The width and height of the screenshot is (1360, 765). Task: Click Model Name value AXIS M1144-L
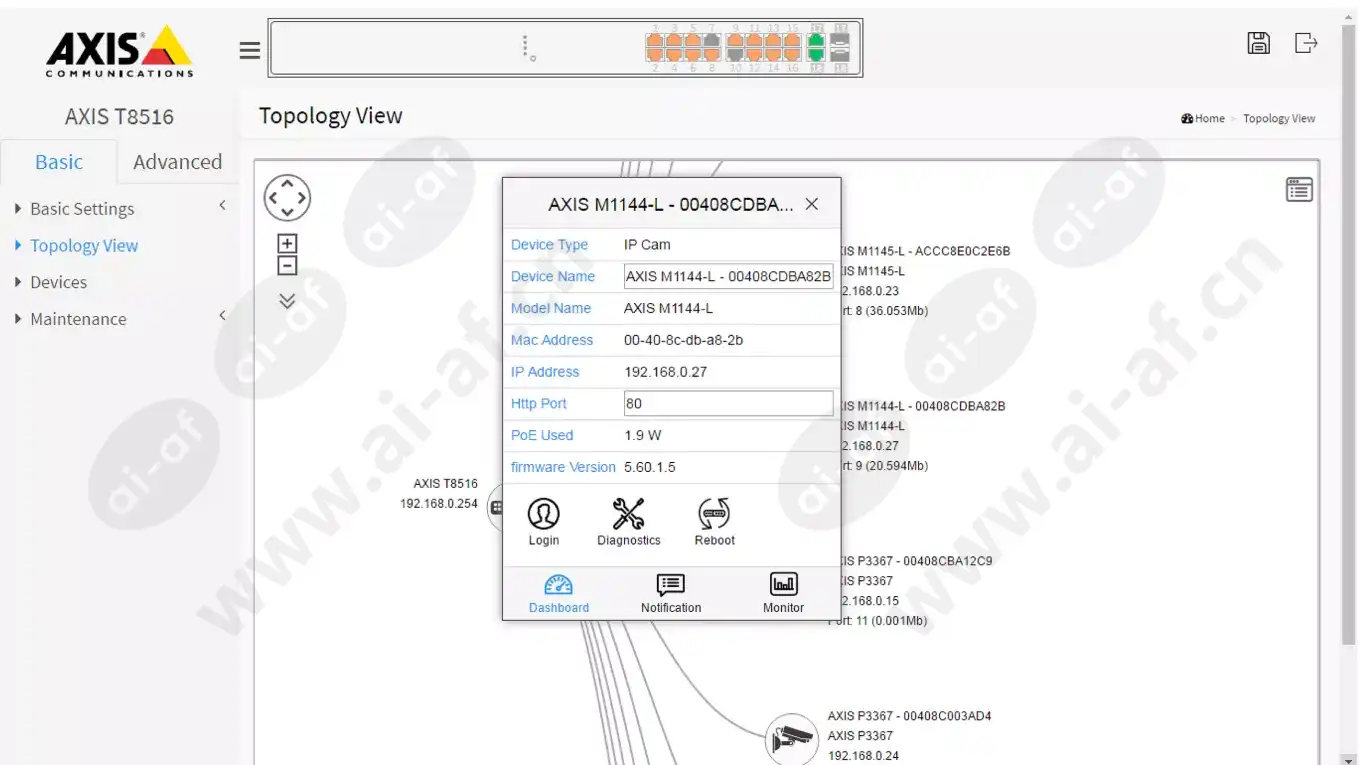668,308
